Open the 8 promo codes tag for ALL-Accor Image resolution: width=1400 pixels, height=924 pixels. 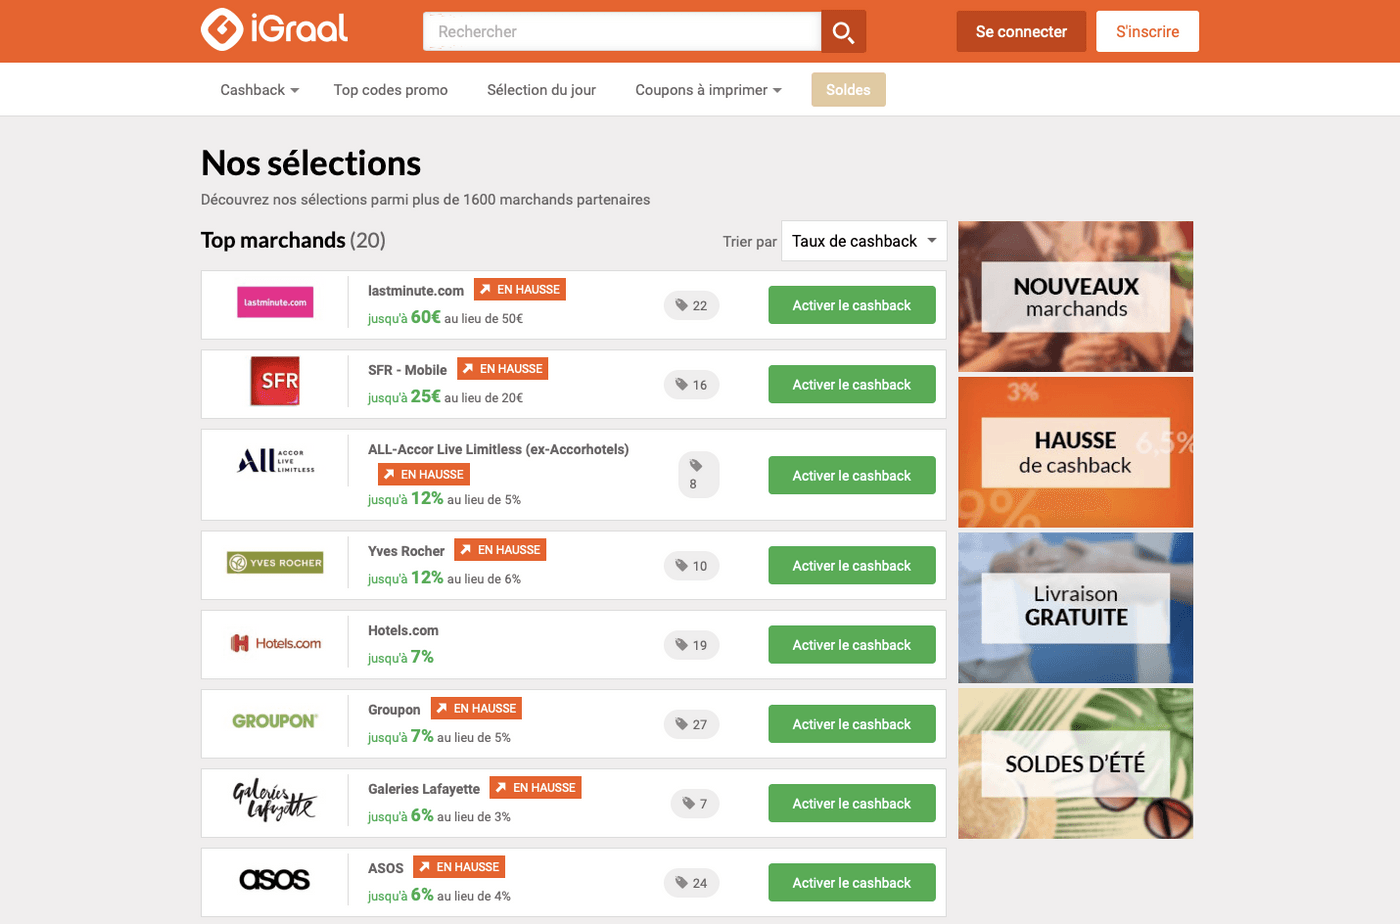[698, 475]
